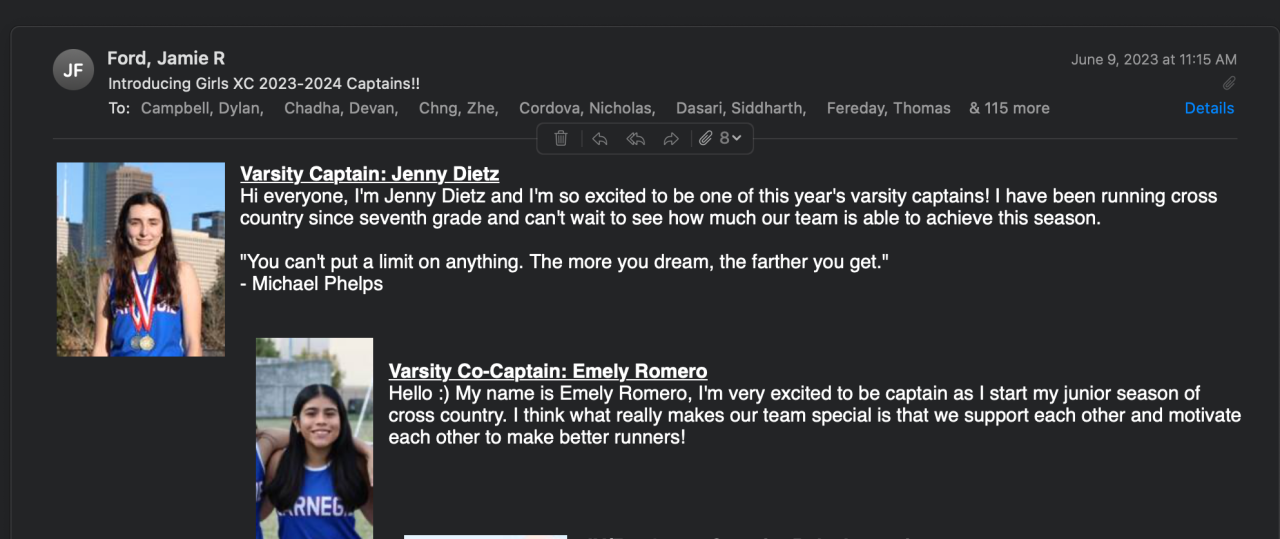Click the Reply All double-arrow icon
This screenshot has width=1280, height=539.
tap(635, 138)
